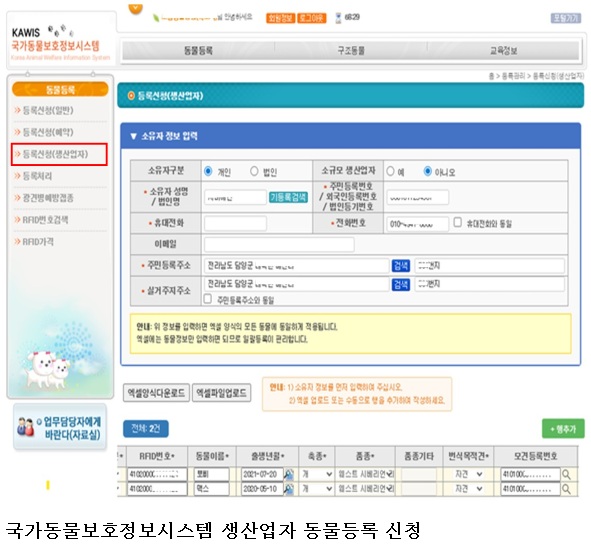This screenshot has height=555, width=591.
Task: Open the 구조동물 top menu
Action: click(351, 51)
